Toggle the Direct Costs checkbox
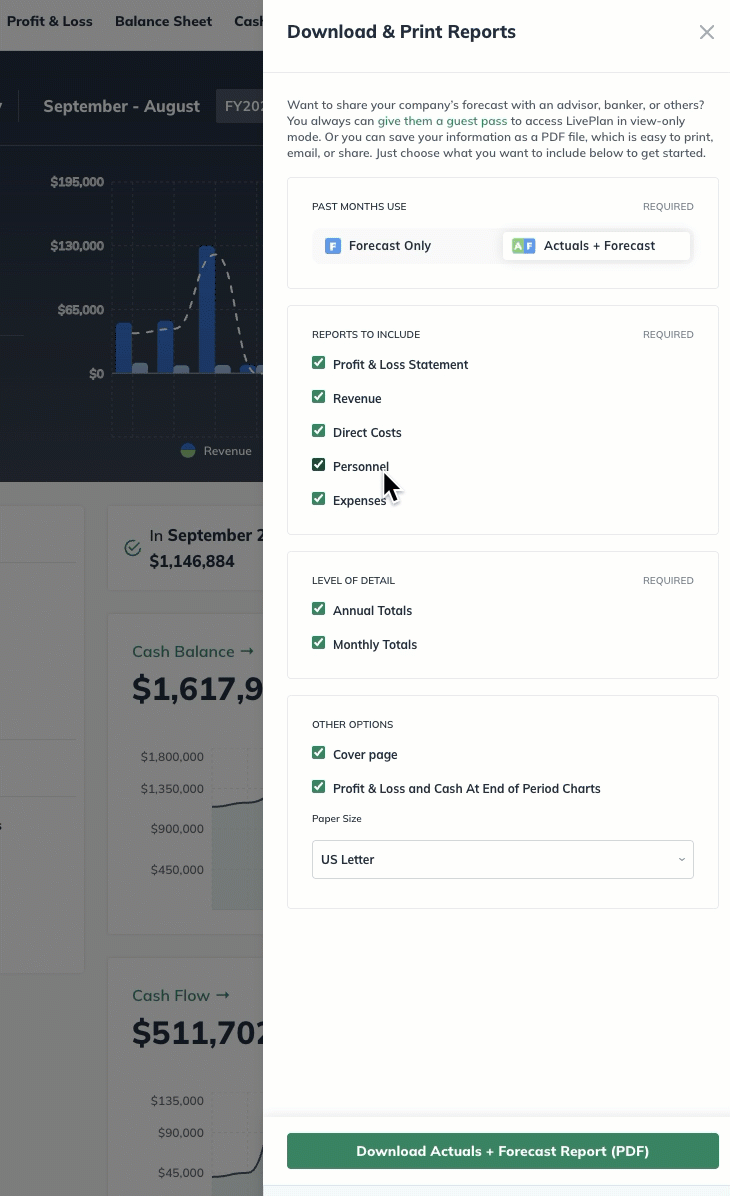Viewport: 730px width, 1196px height. tap(319, 432)
